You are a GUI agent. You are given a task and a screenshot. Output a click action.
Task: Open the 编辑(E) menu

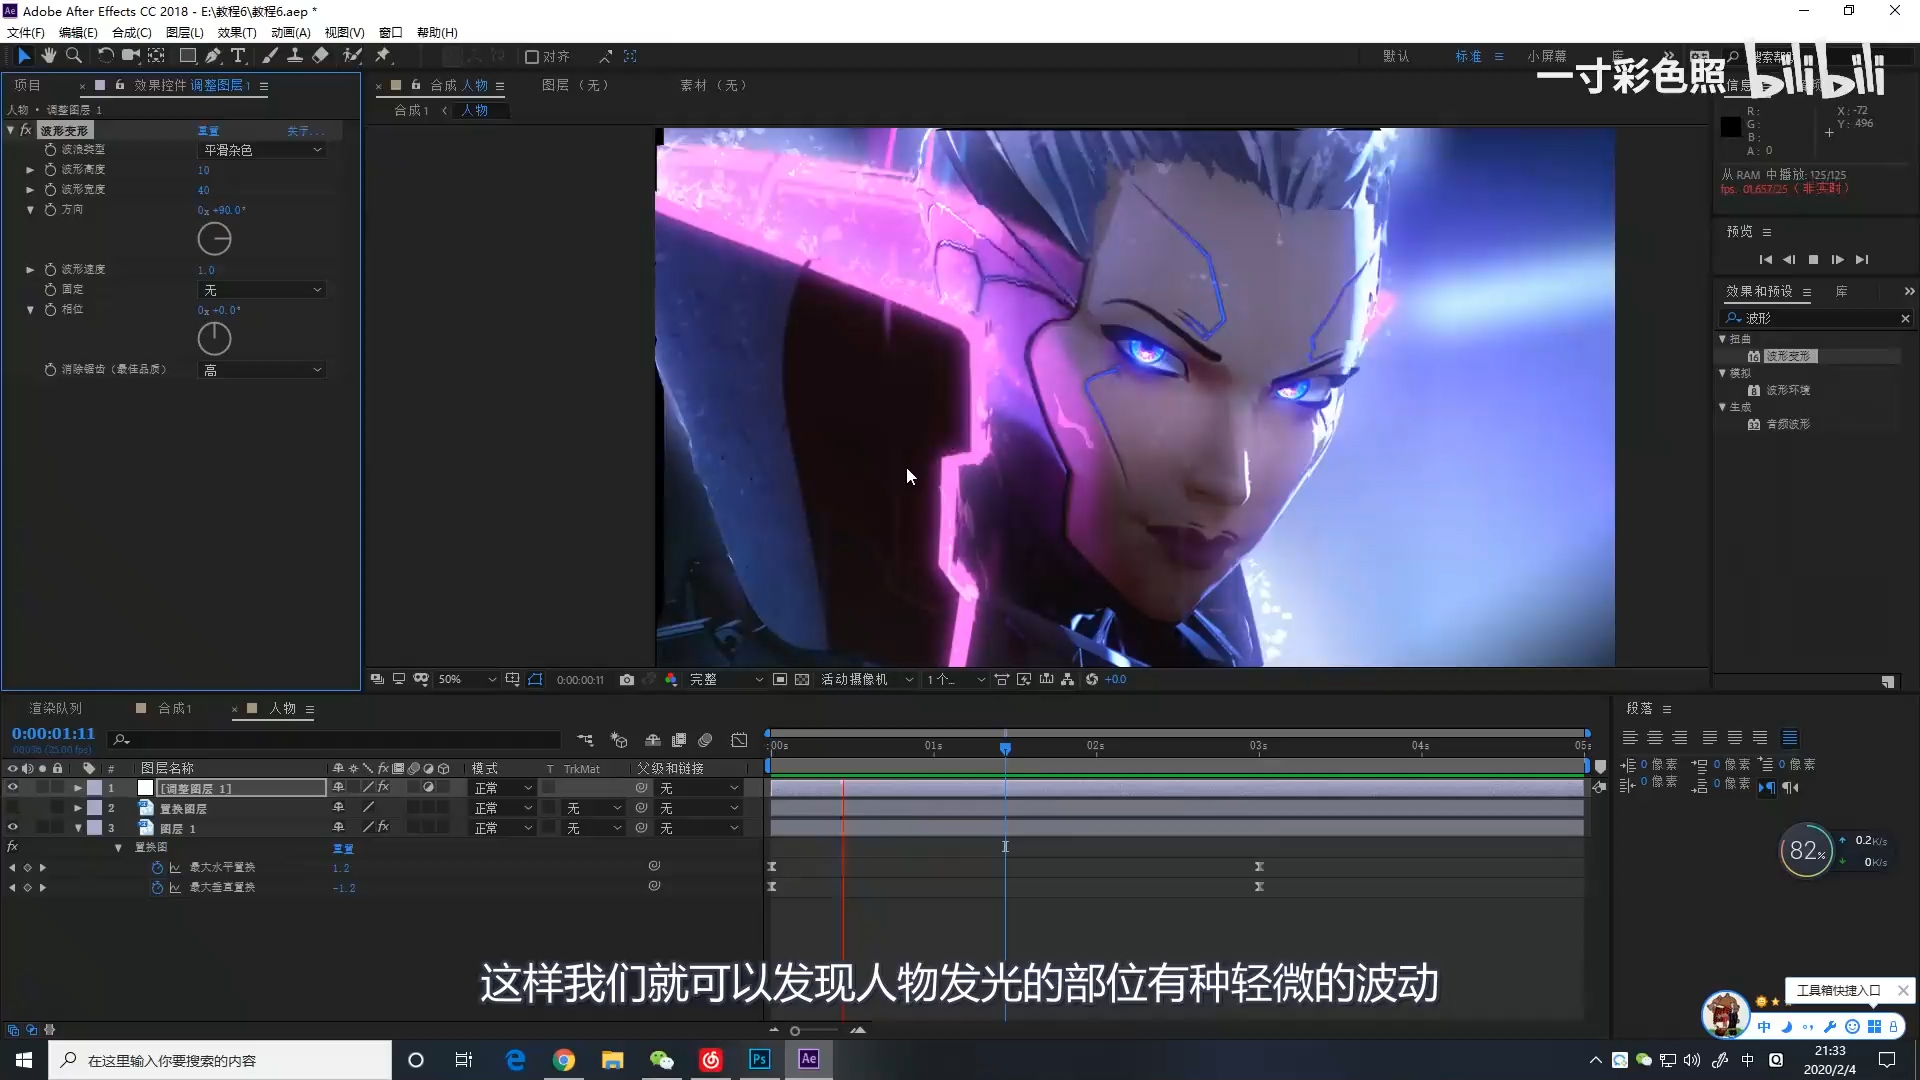tap(78, 32)
